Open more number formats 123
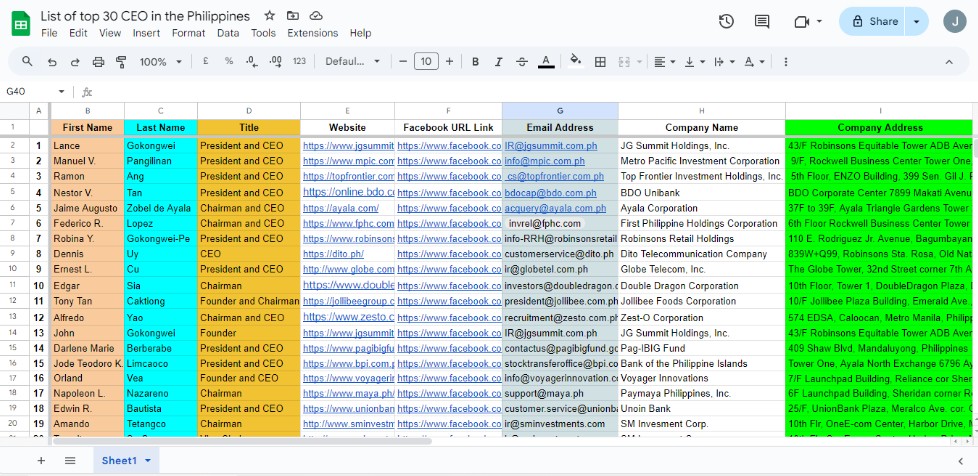 [299, 61]
